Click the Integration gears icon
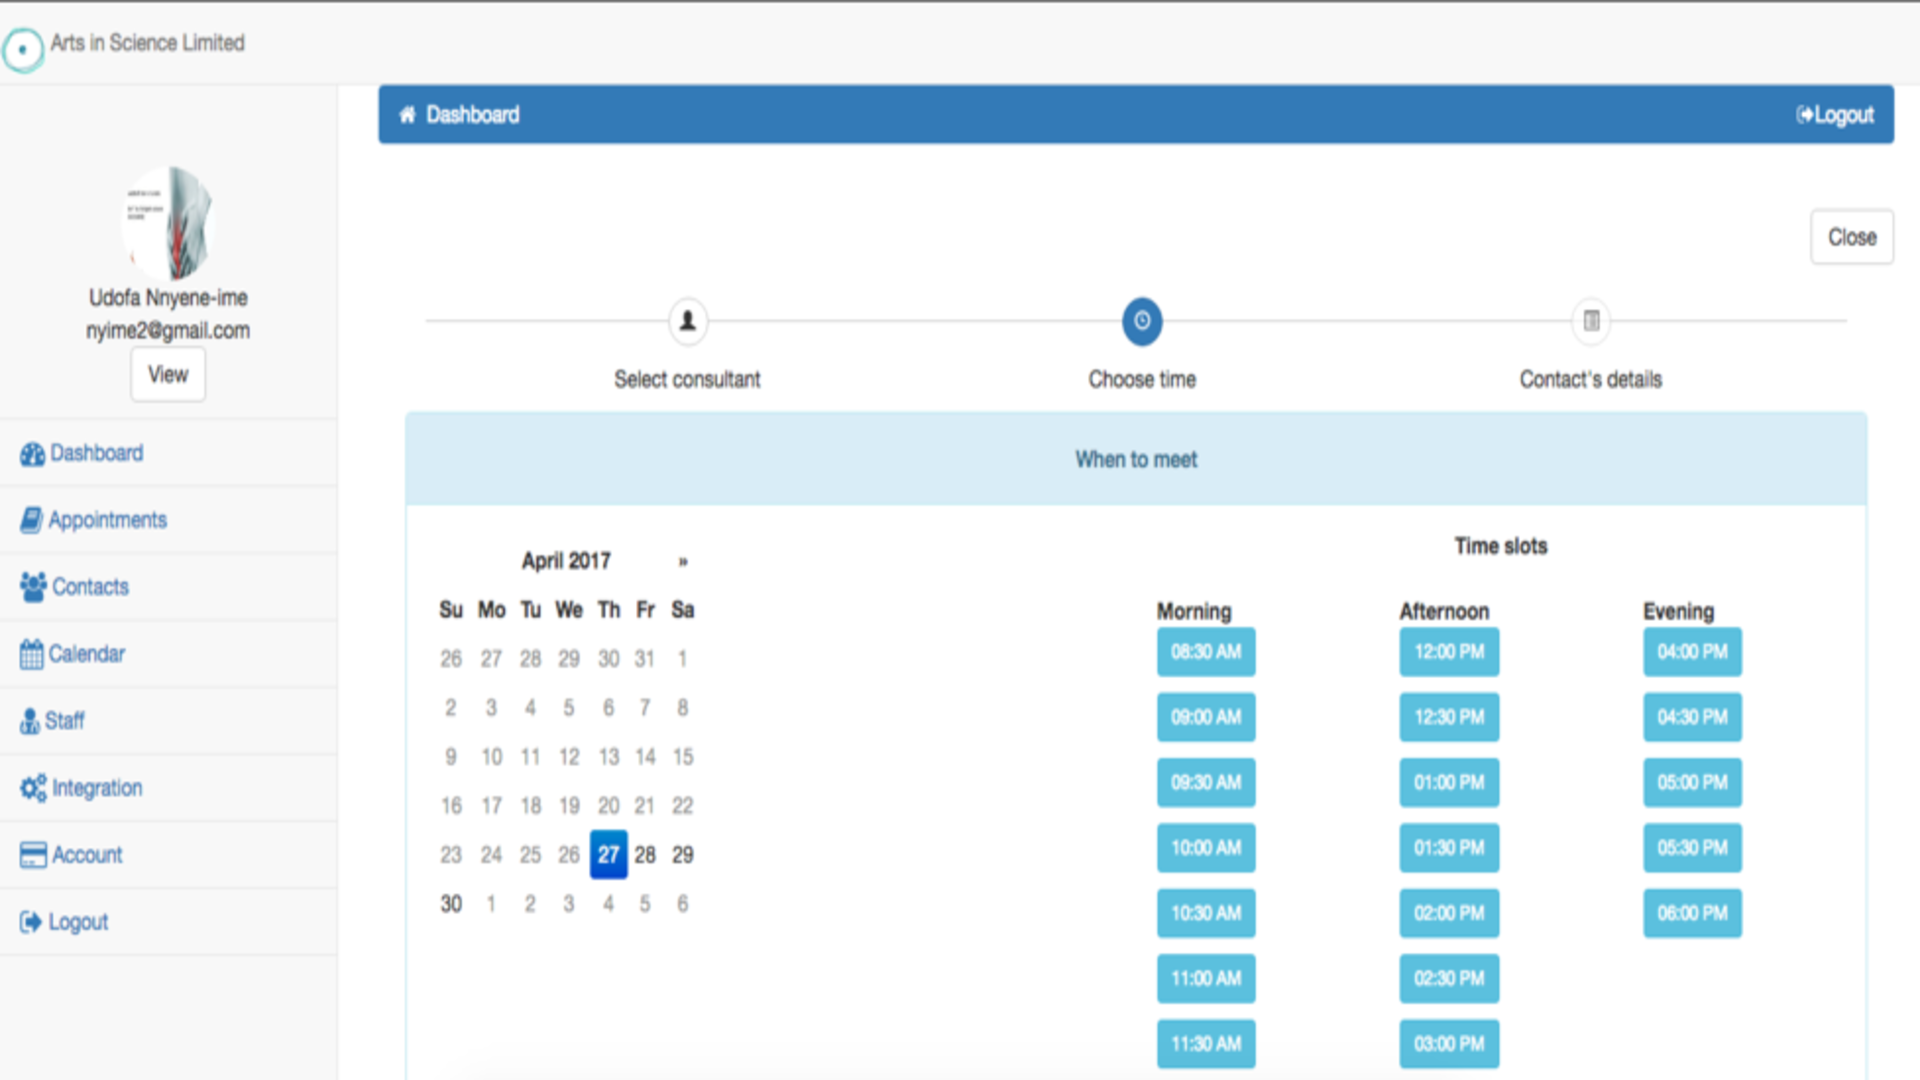The image size is (1920, 1080). (33, 788)
